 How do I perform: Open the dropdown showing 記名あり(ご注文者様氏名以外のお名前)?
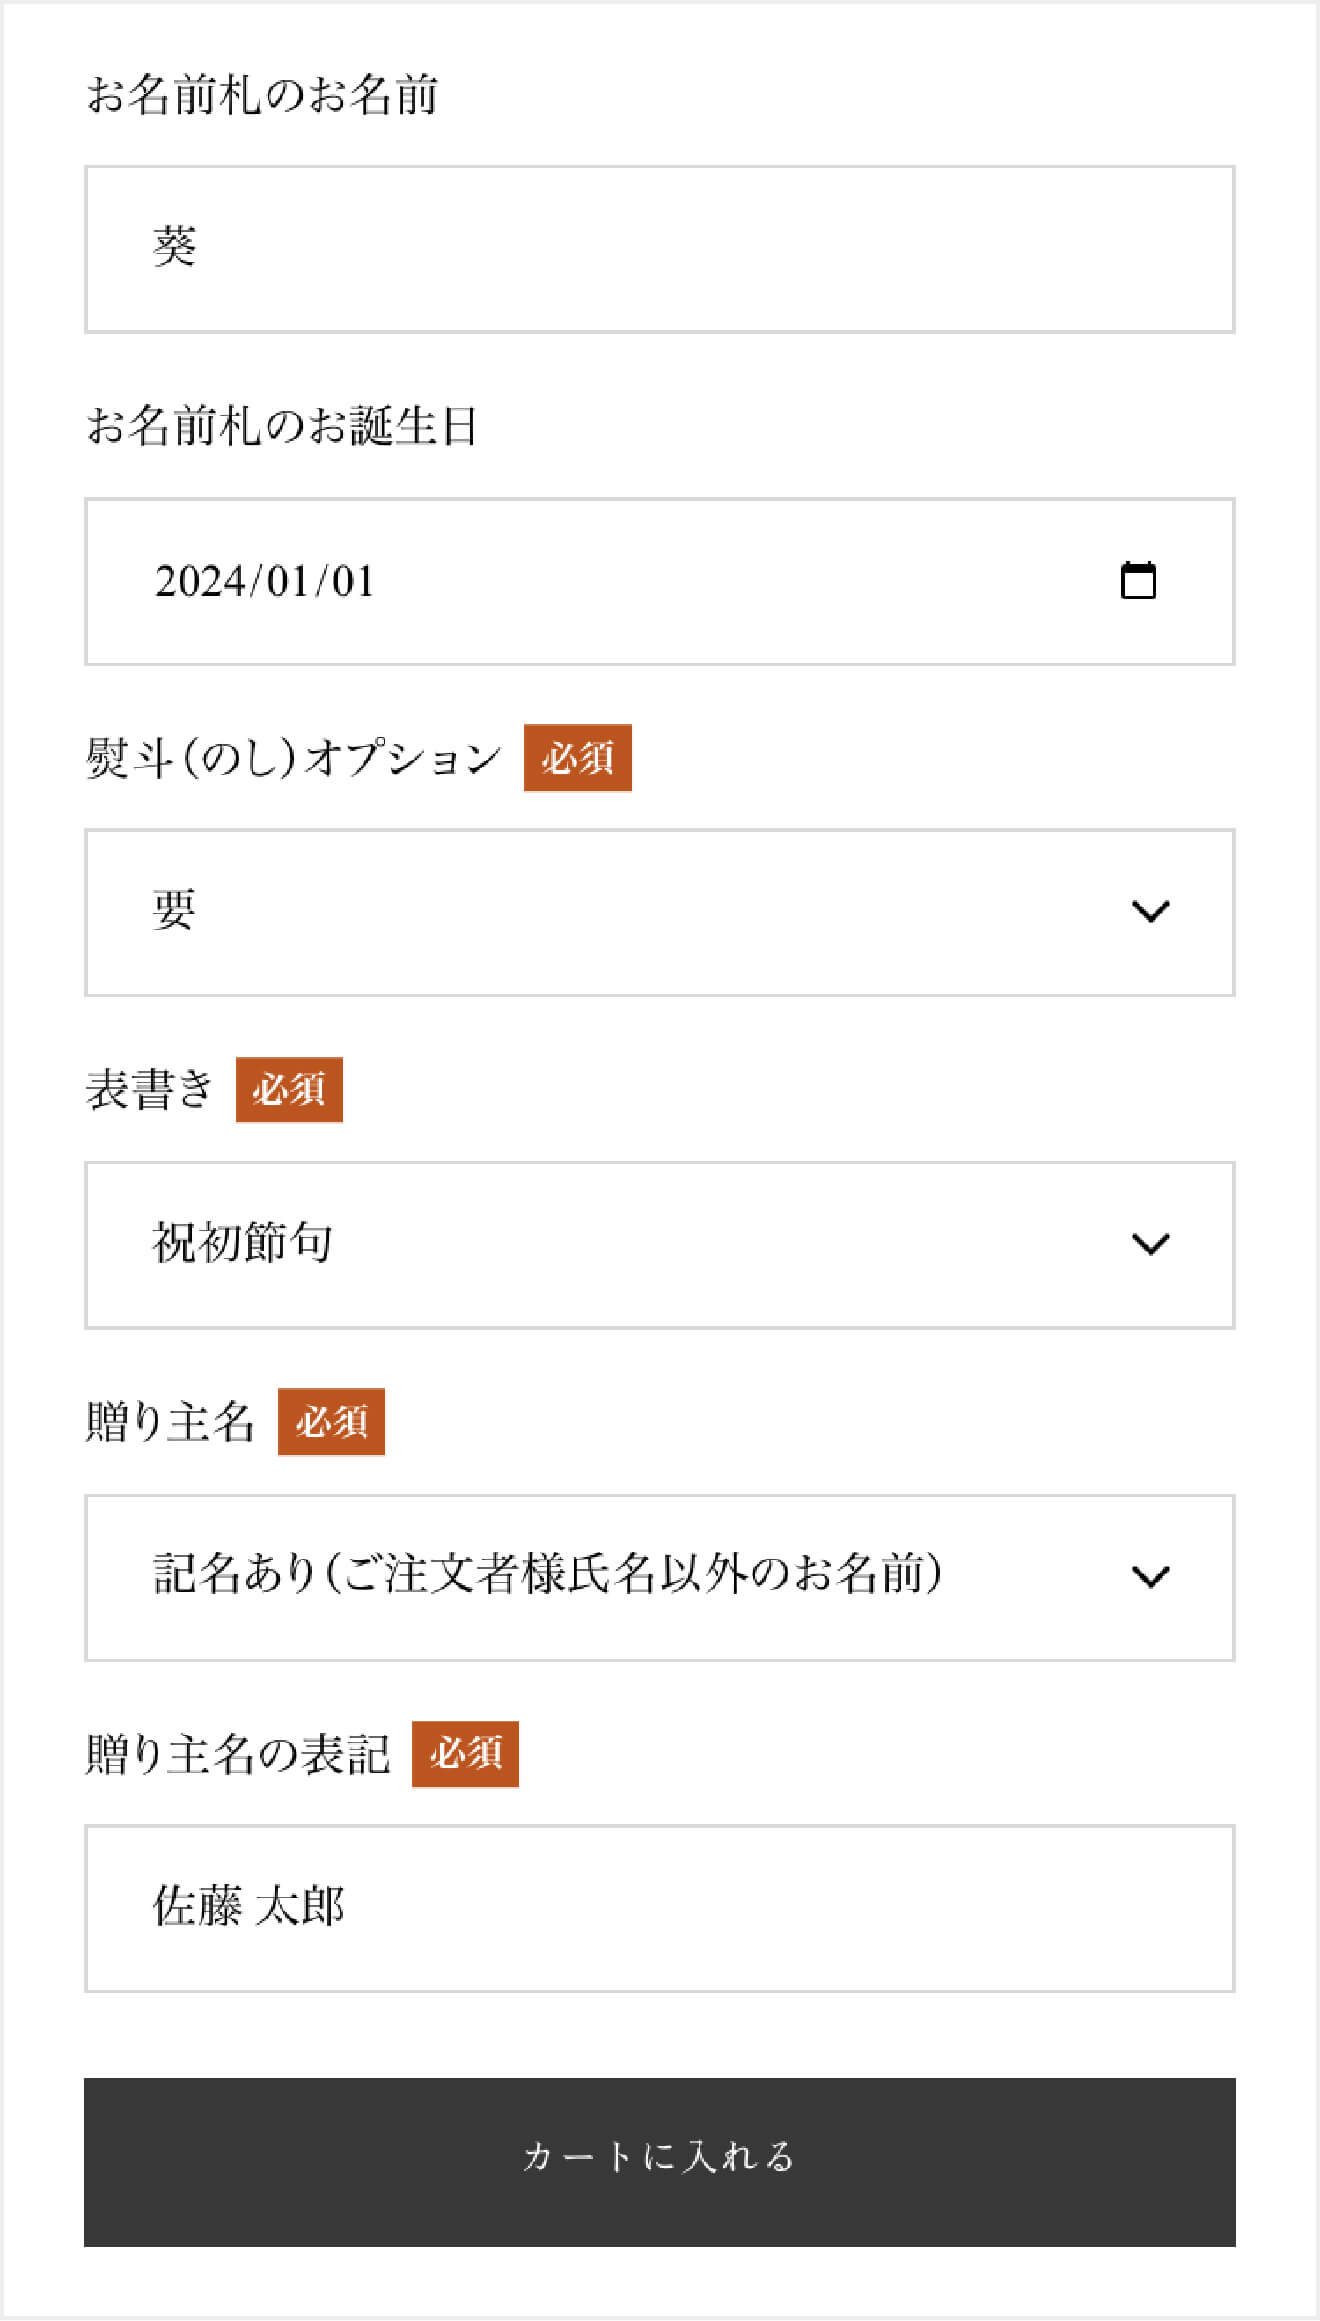pos(600,1577)
